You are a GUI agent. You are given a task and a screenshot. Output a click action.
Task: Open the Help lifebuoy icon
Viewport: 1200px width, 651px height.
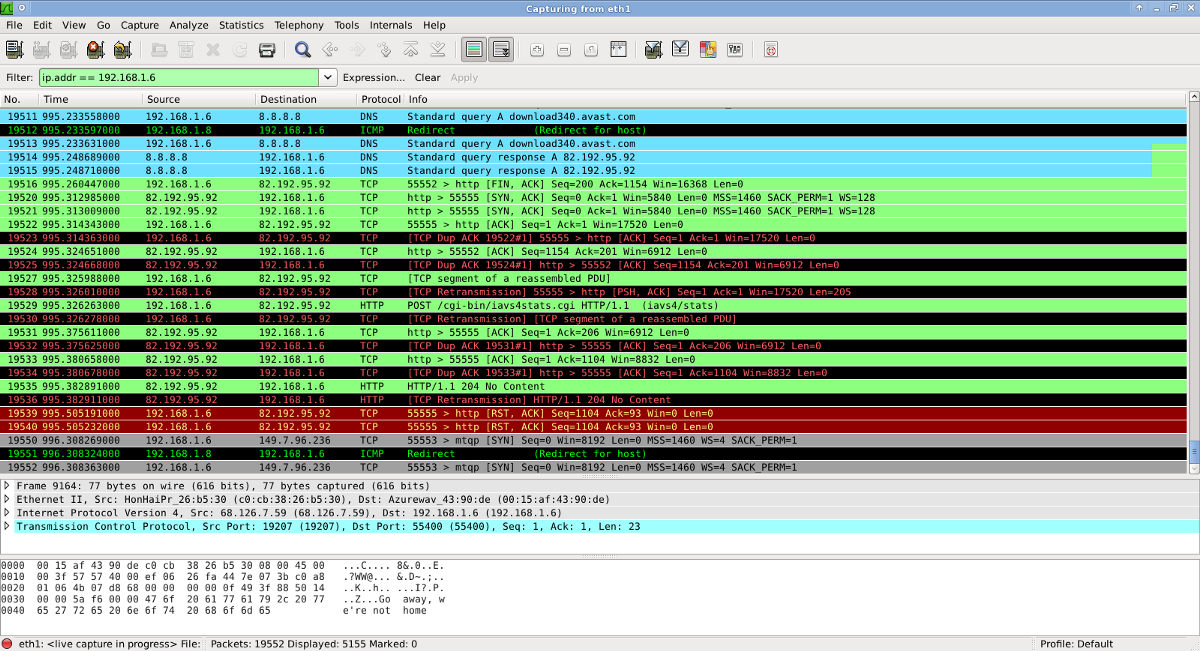point(771,49)
